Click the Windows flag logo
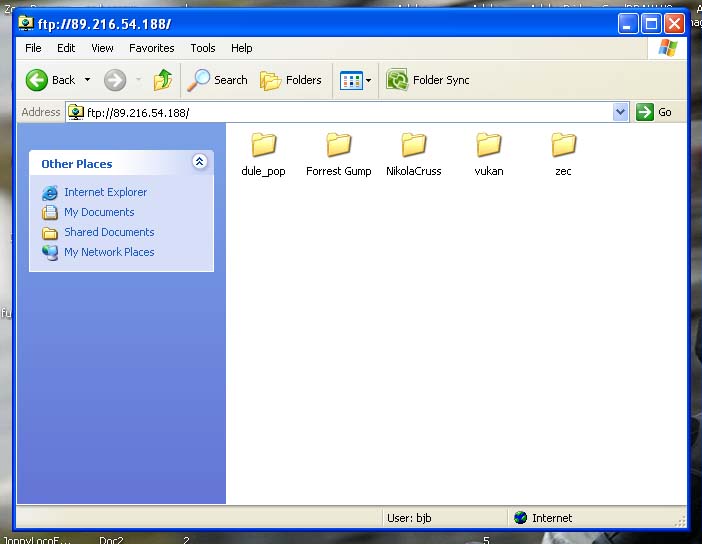702x544 pixels. 667,47
